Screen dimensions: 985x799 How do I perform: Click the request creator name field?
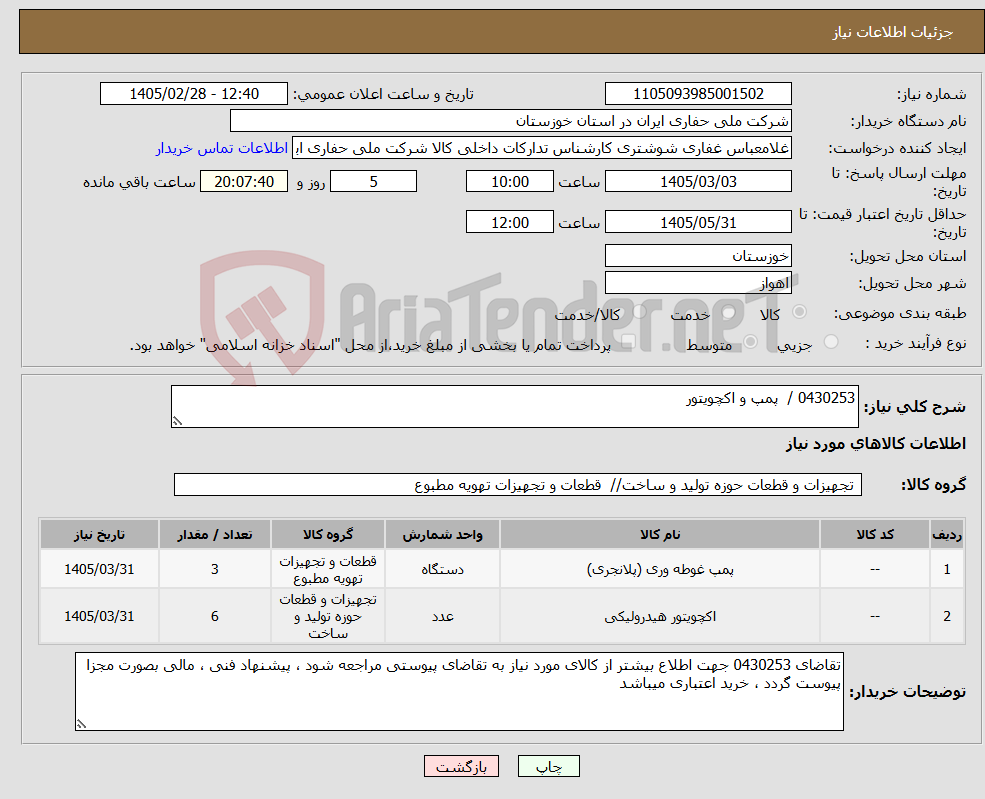tap(541, 148)
